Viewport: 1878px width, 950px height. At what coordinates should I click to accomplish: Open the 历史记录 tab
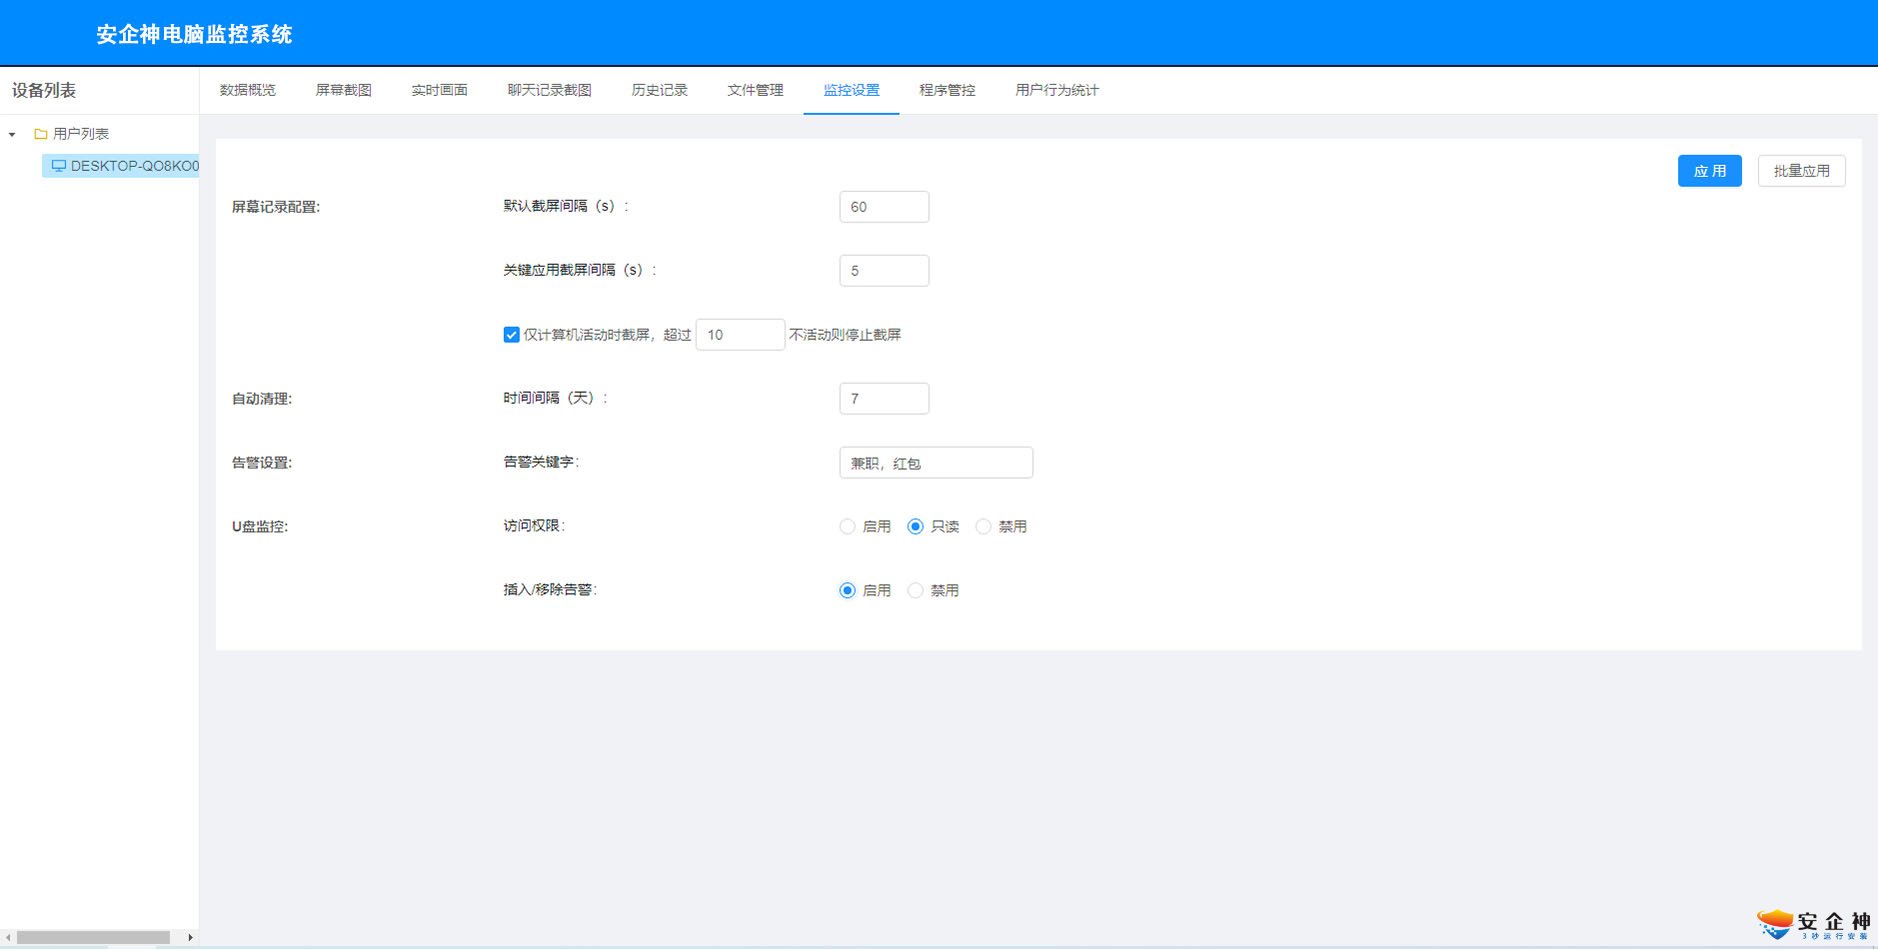point(660,90)
